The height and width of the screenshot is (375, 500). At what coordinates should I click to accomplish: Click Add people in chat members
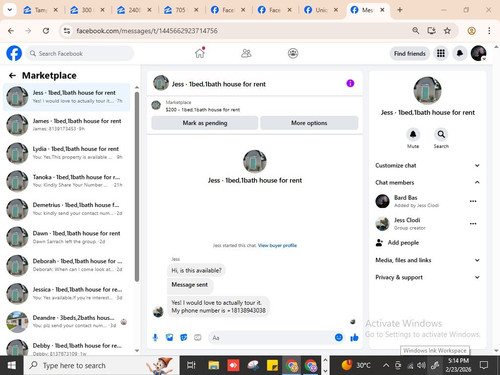[397, 243]
